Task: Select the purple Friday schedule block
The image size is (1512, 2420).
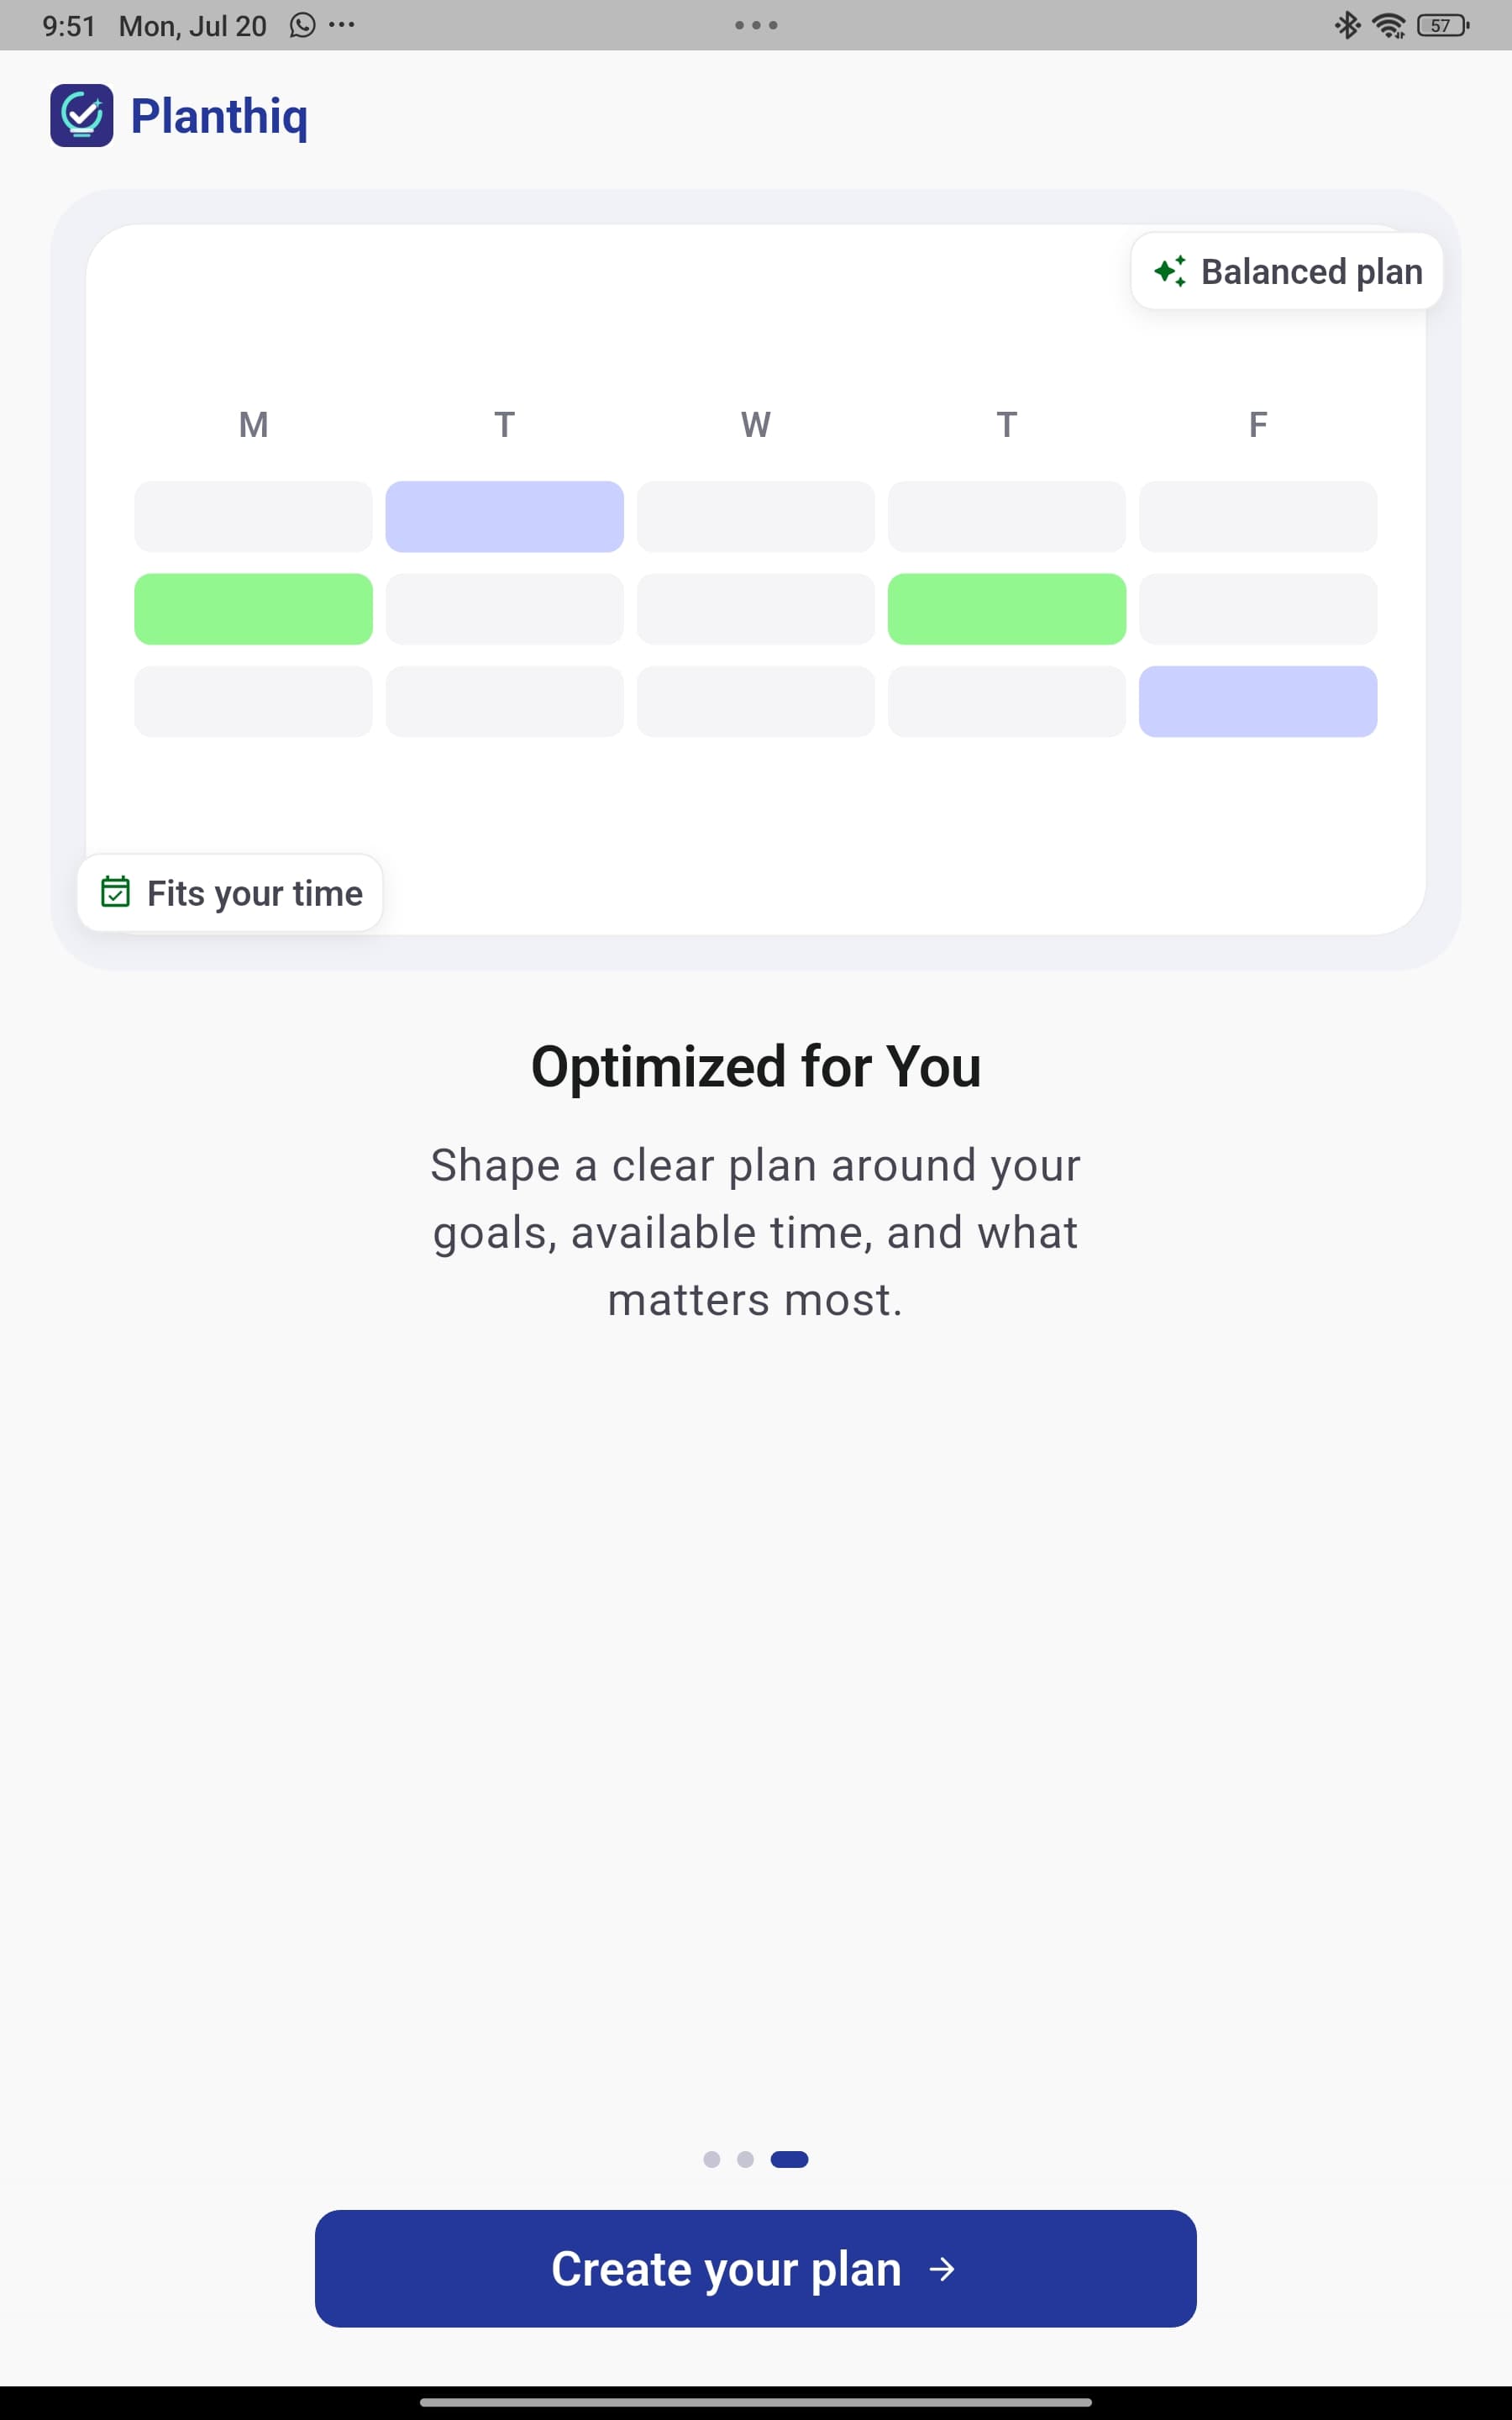Action: 1258,702
